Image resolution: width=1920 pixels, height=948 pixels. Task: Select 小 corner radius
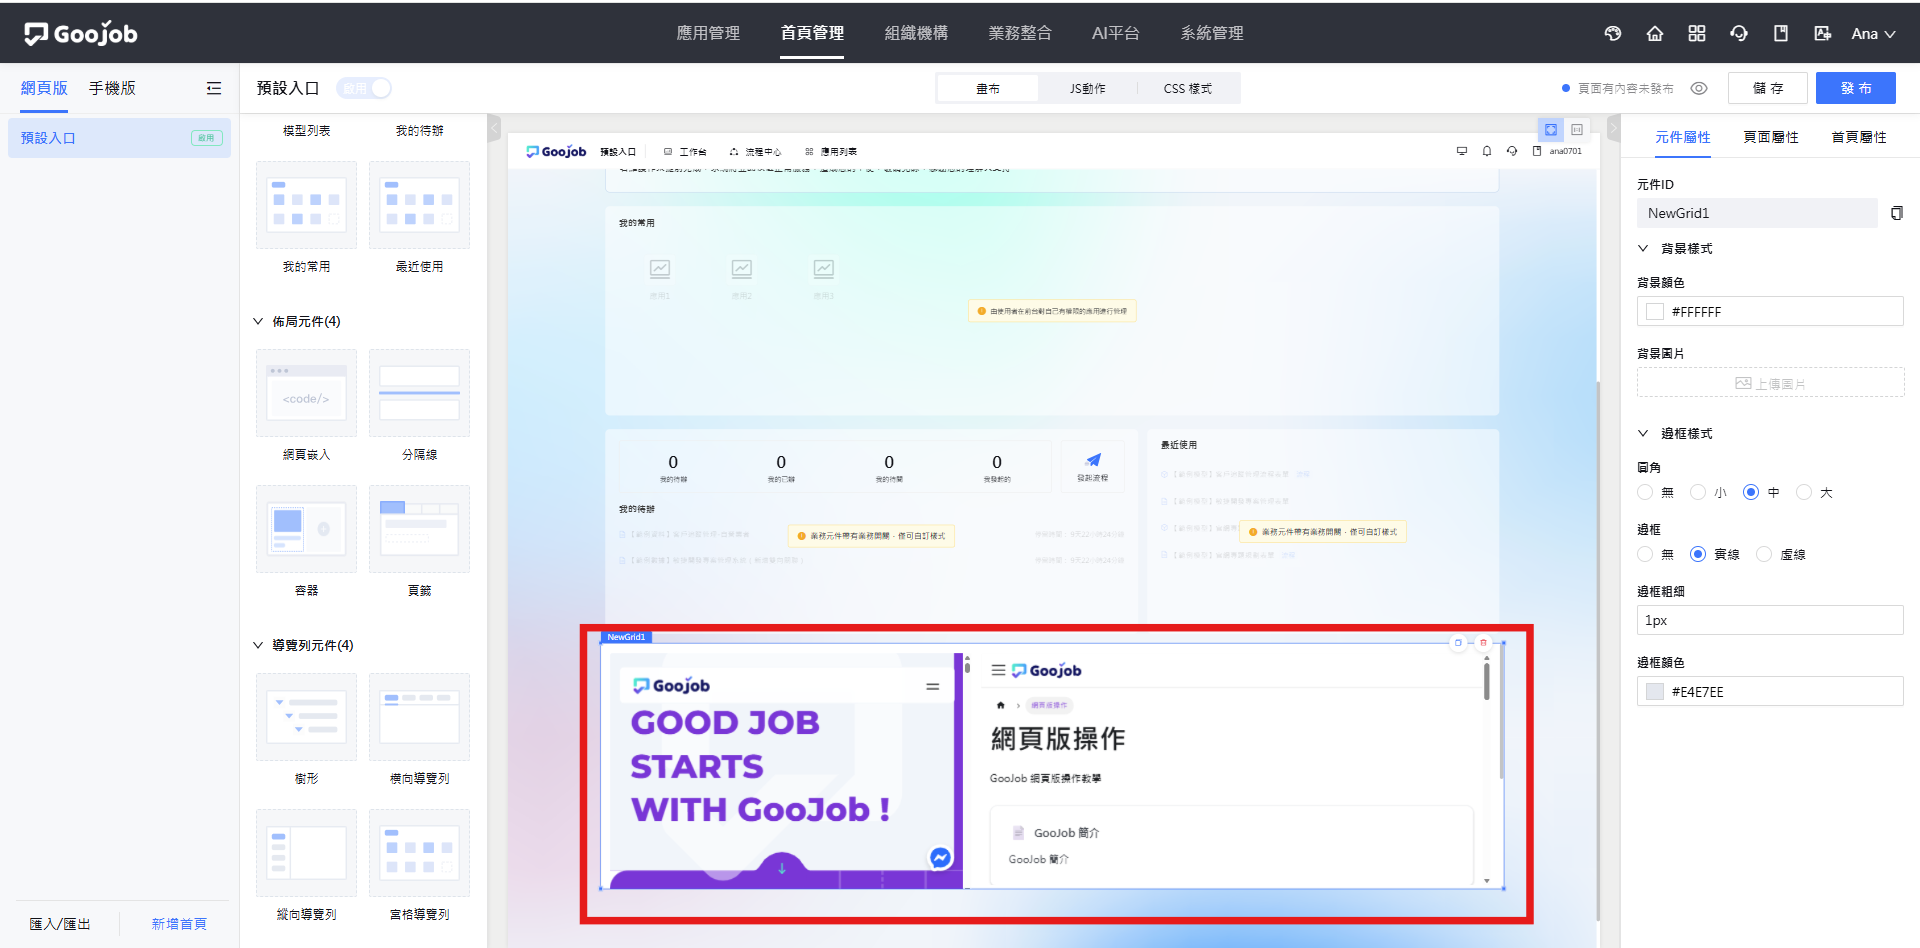1698,492
